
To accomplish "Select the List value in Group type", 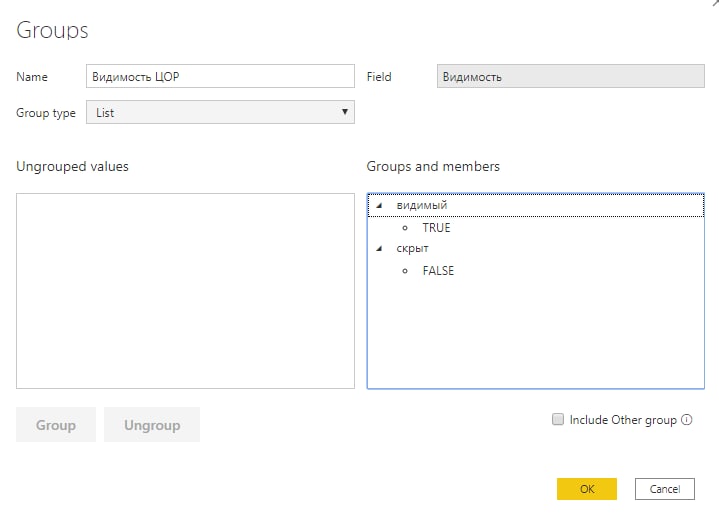I will click(x=105, y=112).
